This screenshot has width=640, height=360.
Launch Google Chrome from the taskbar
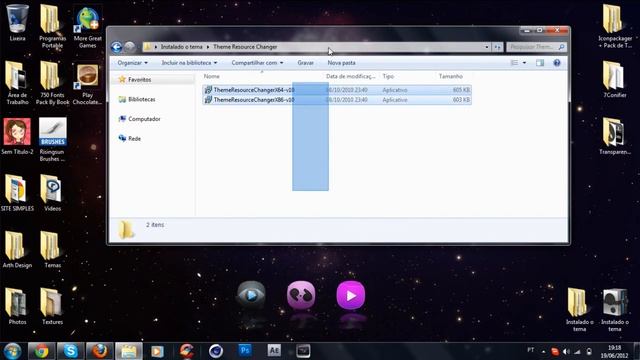click(x=41, y=351)
